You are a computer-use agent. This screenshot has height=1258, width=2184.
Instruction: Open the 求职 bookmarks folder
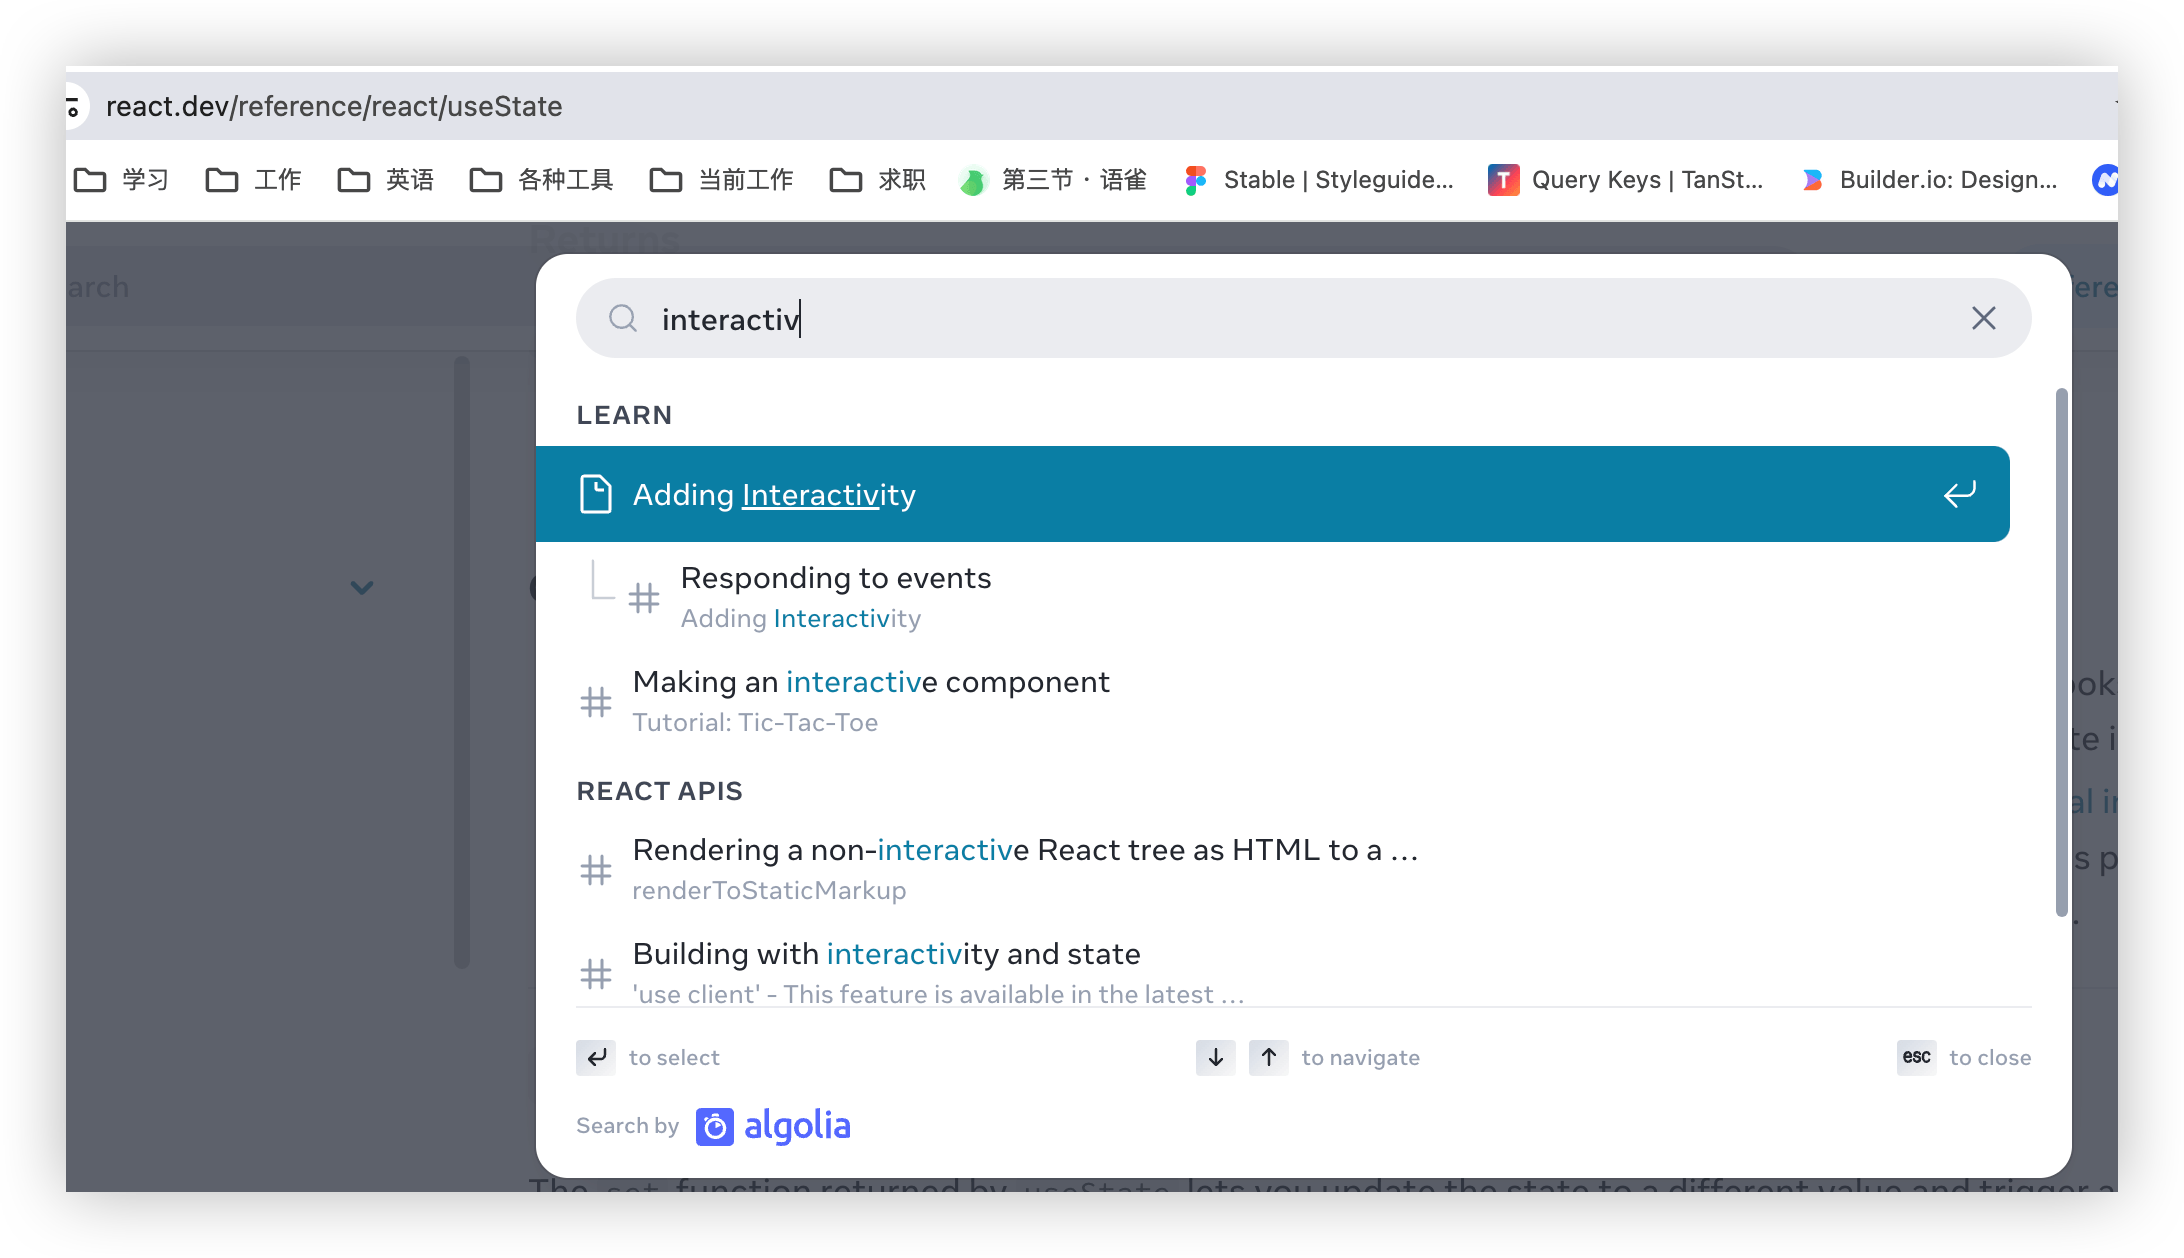tap(876, 179)
